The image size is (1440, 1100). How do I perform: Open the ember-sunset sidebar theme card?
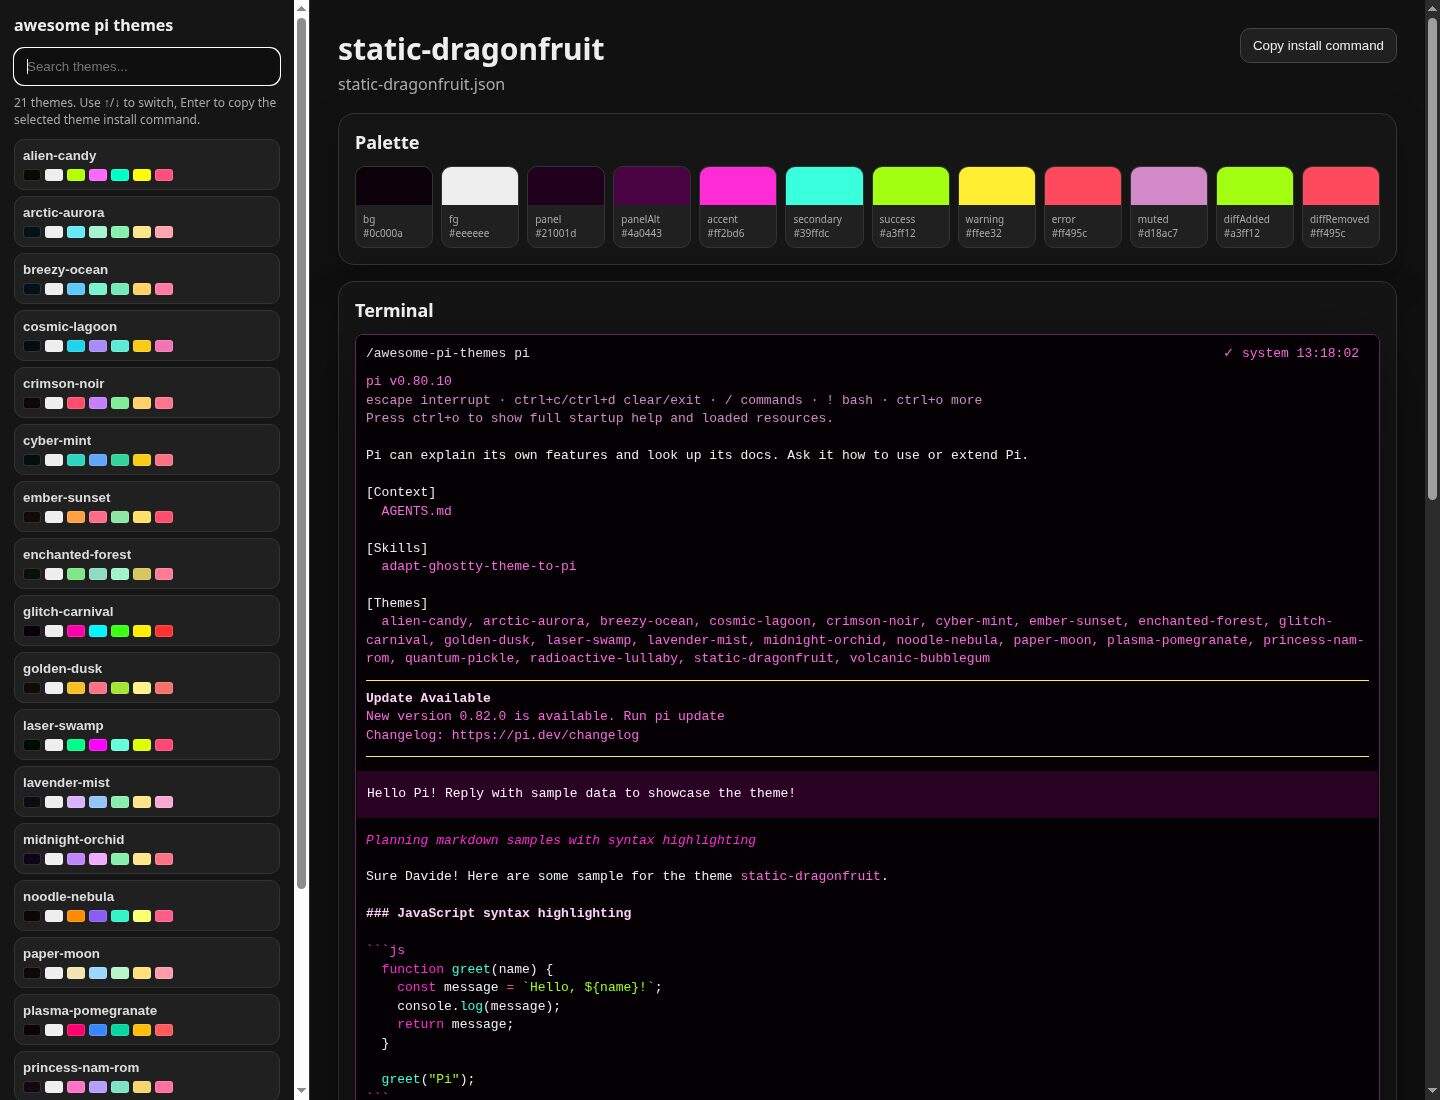click(x=147, y=507)
